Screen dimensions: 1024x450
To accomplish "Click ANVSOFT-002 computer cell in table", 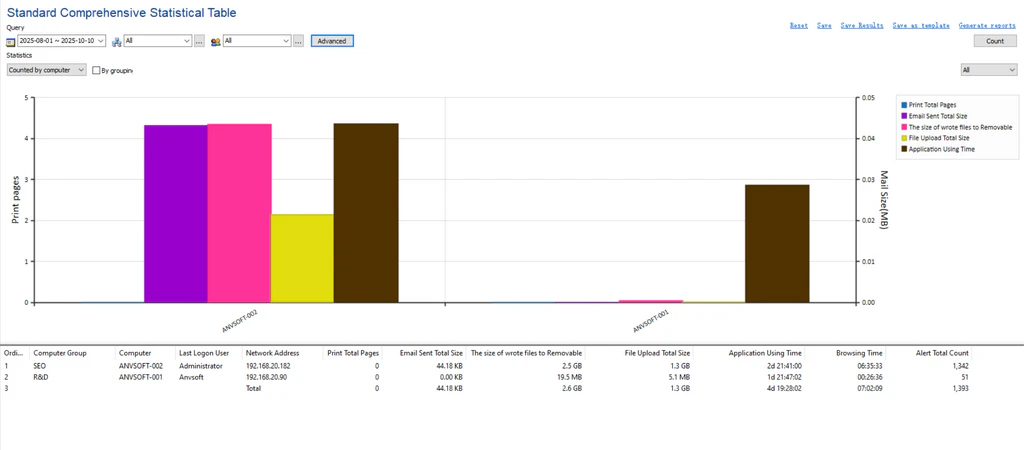I will coord(140,366).
